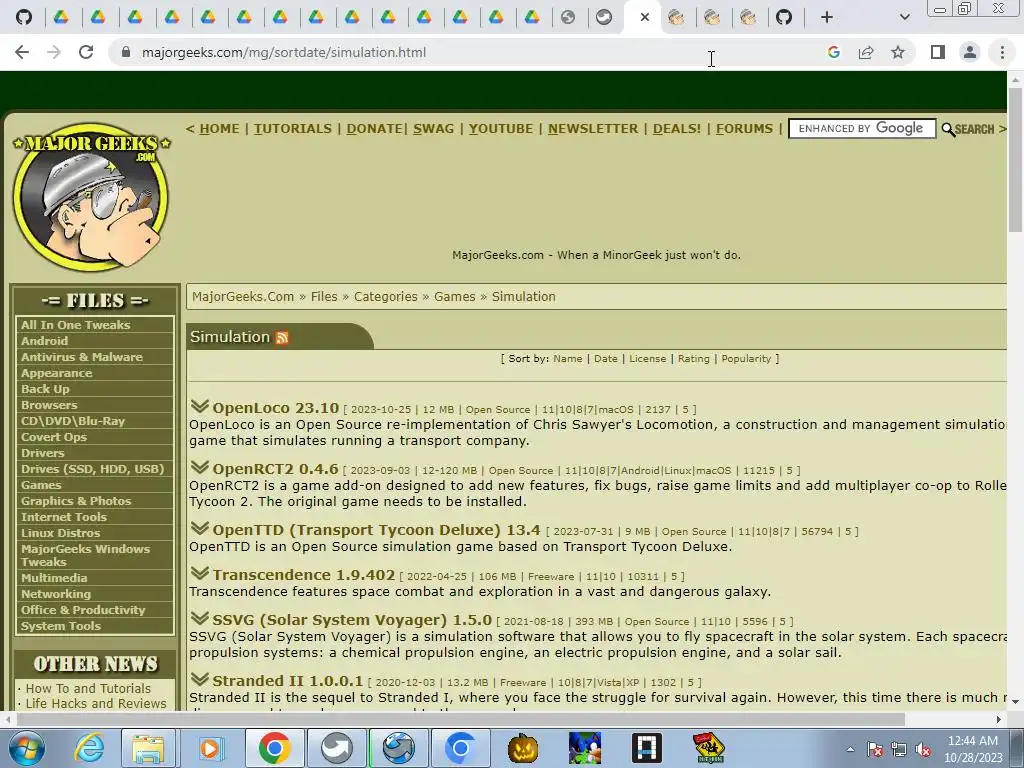Click the Games breadcrumb link
The height and width of the screenshot is (768, 1024).
pos(455,296)
